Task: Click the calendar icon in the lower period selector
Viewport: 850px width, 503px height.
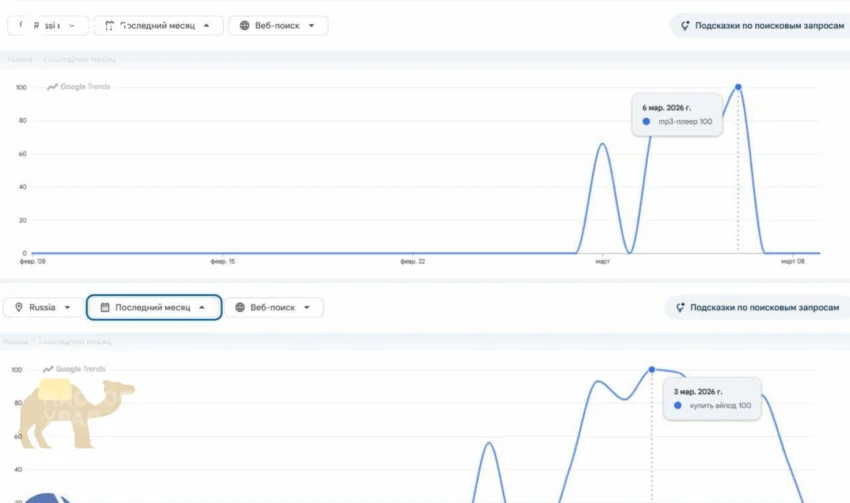Action: [105, 307]
